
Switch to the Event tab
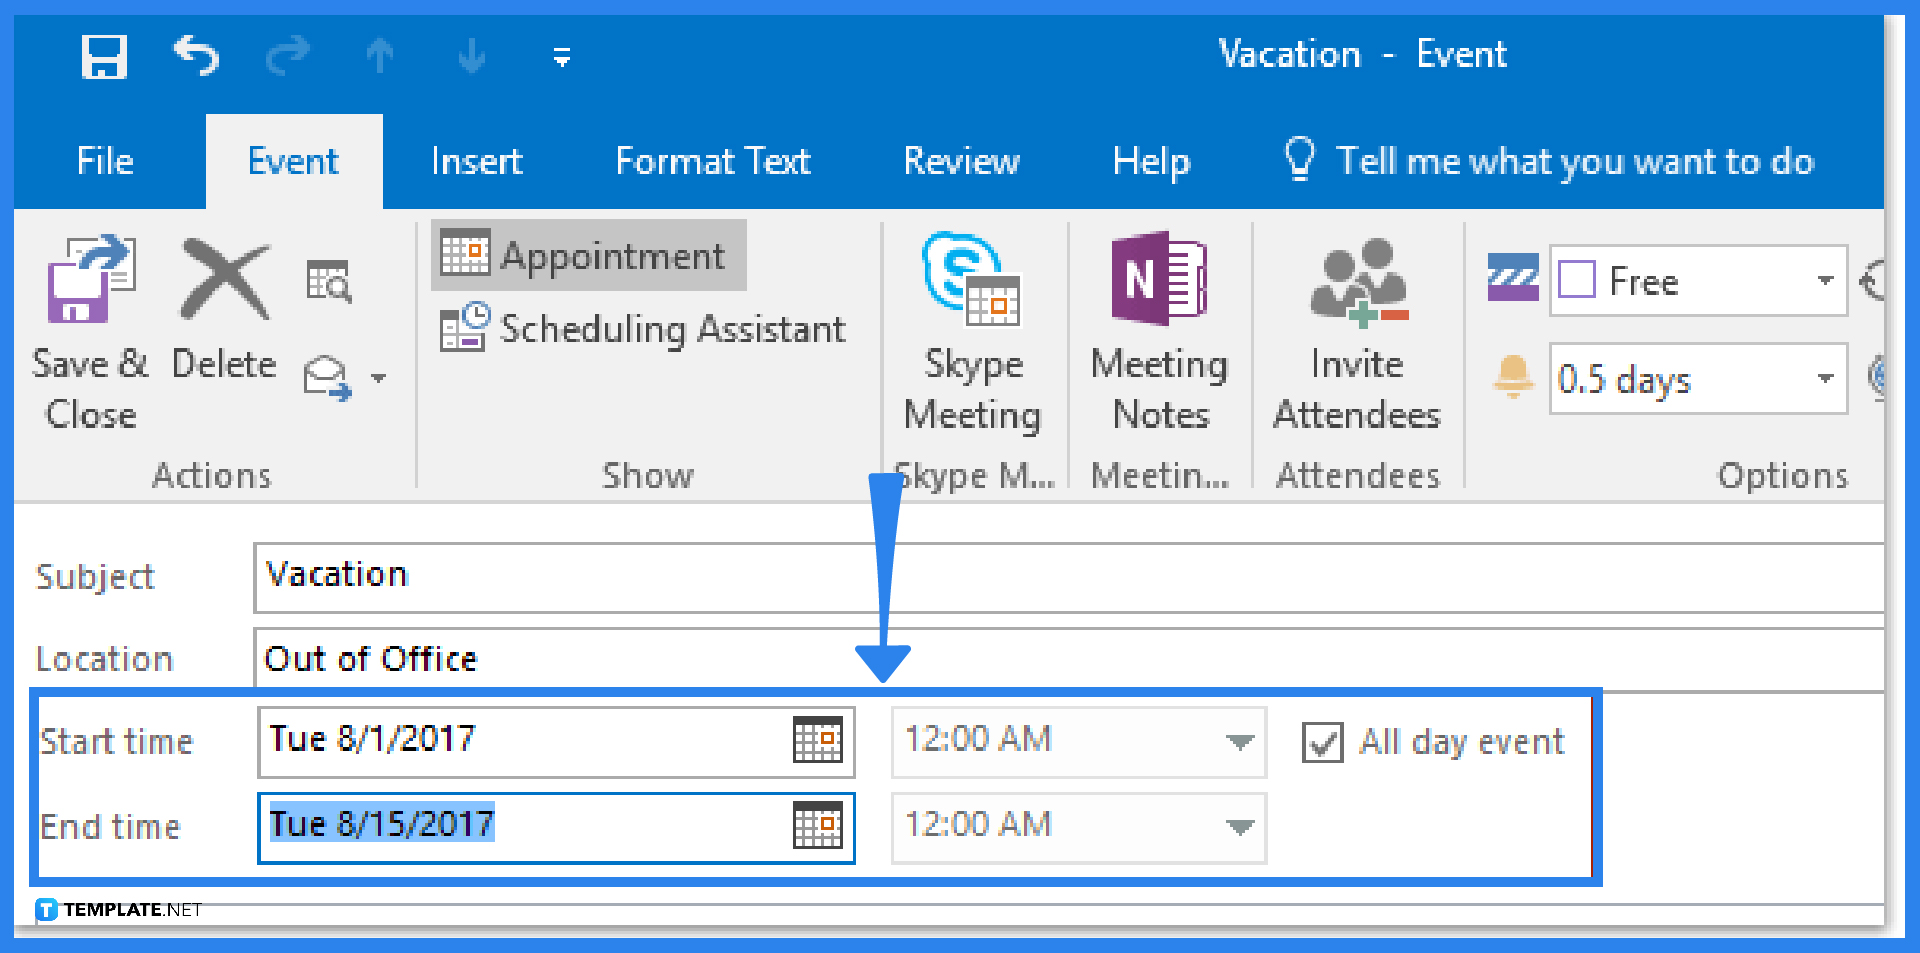pos(293,161)
